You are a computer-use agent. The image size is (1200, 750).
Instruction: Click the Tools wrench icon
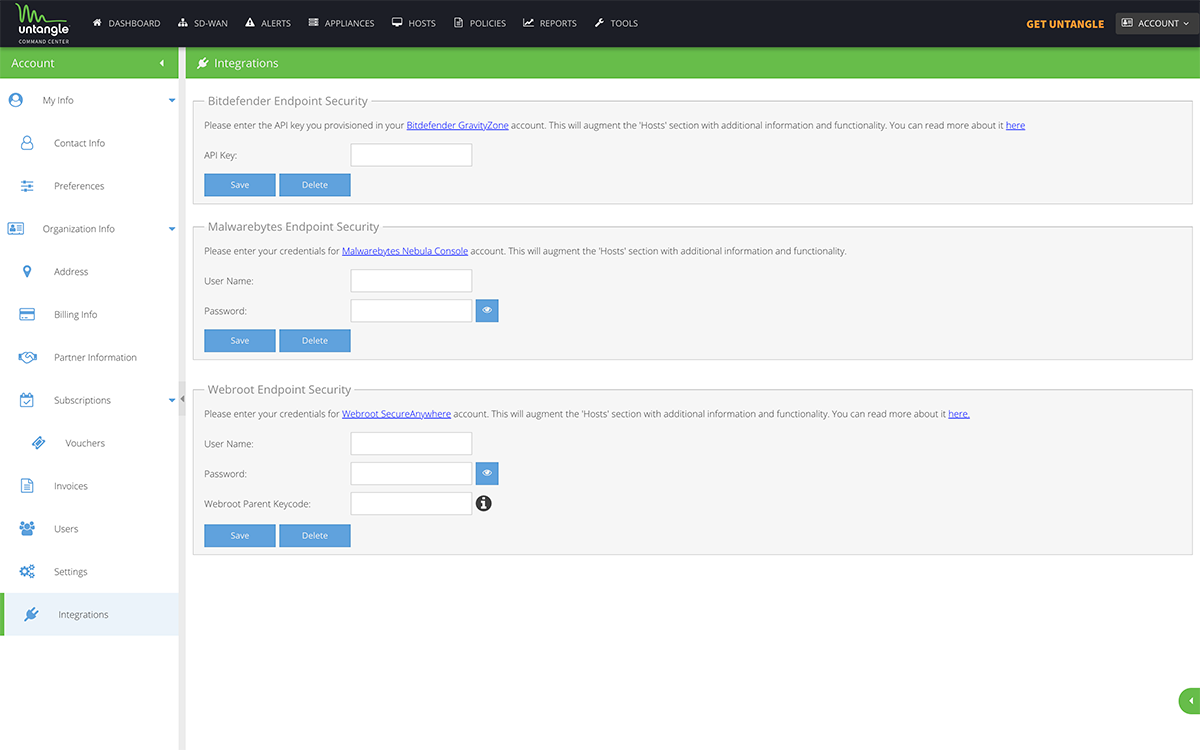(x=599, y=23)
